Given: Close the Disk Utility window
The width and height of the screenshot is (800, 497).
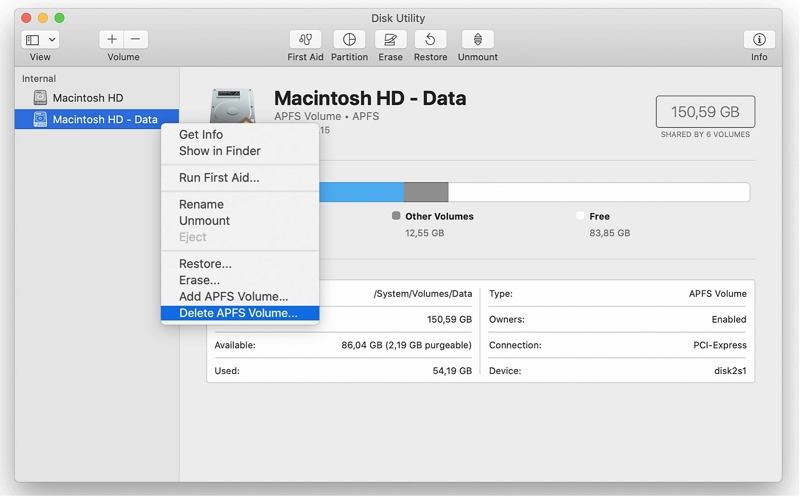Looking at the screenshot, I should tap(26, 18).
